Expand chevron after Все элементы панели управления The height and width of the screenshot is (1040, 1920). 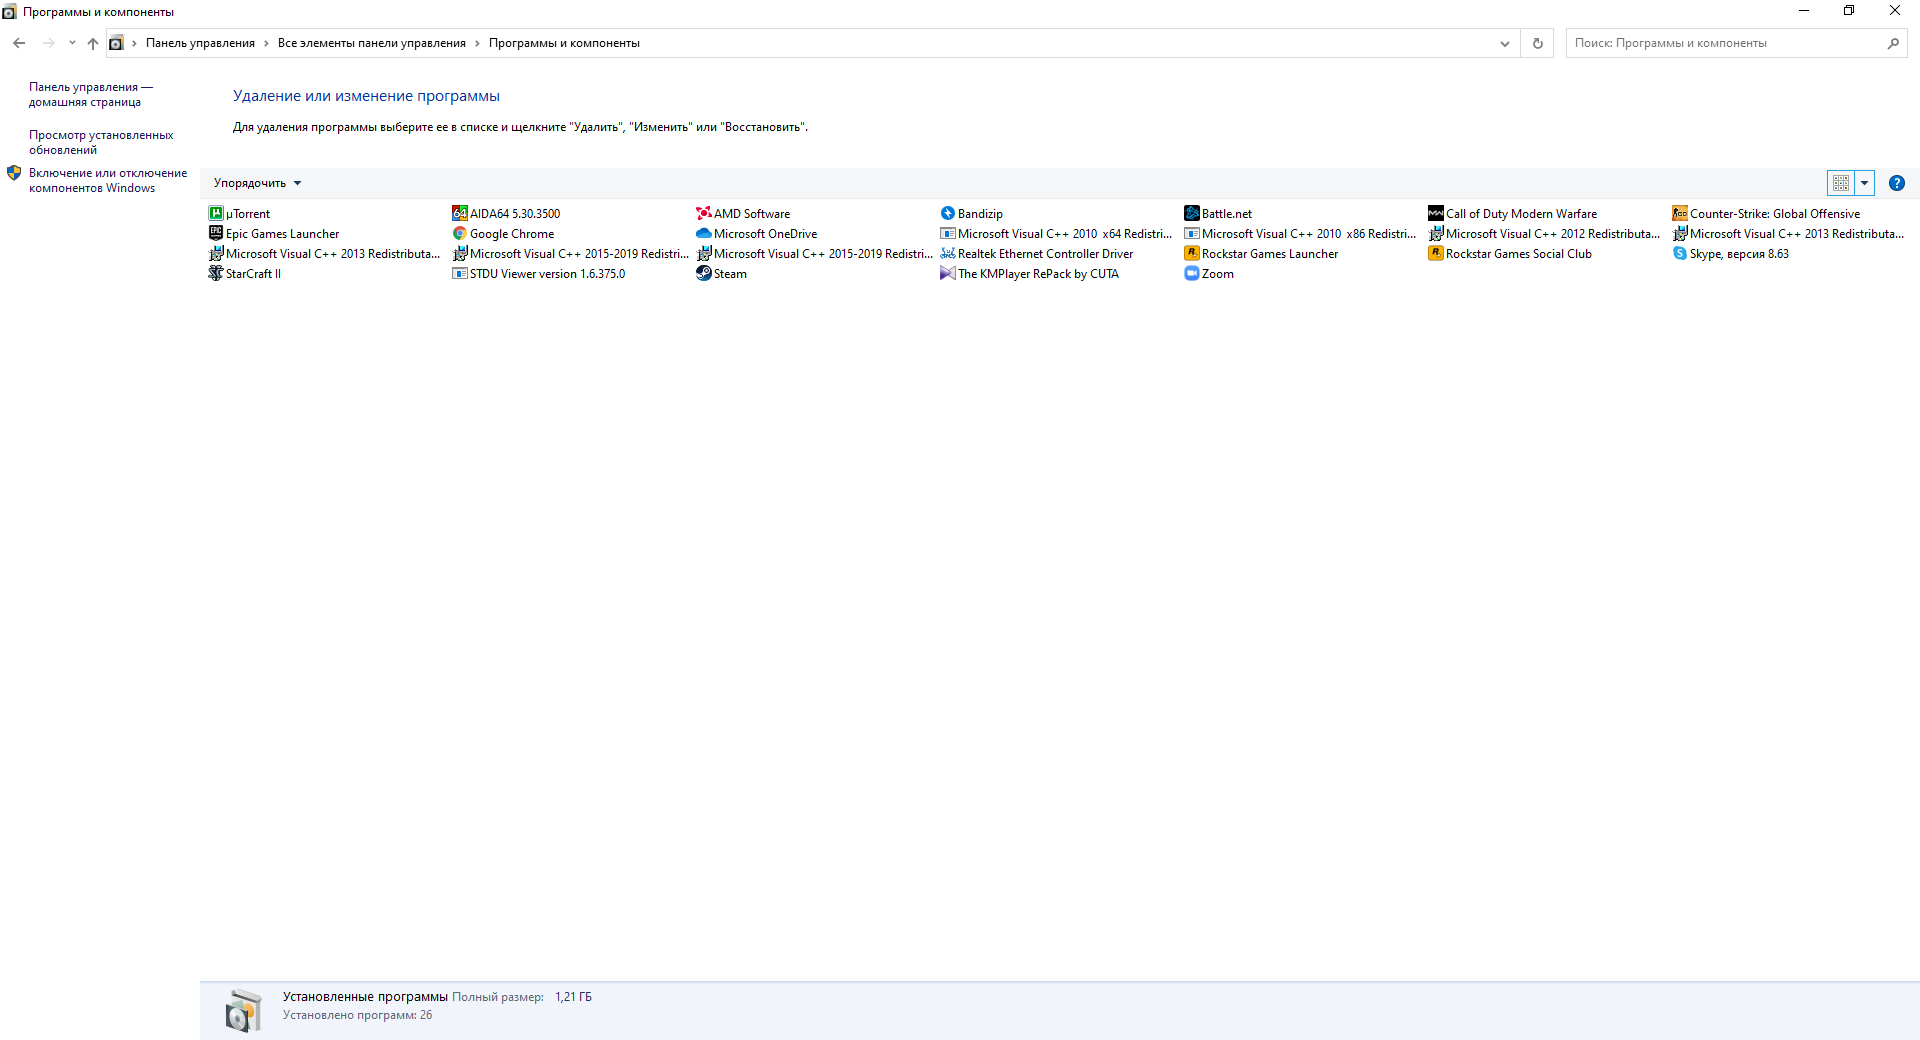point(477,43)
